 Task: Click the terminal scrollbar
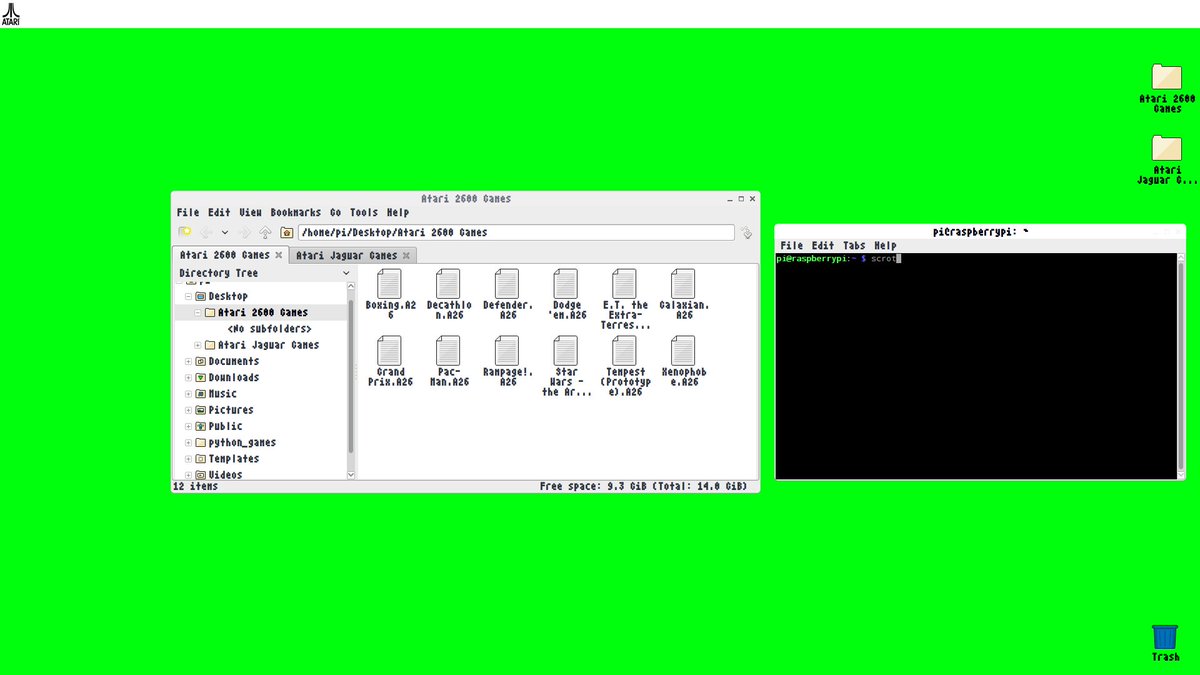point(1181,366)
